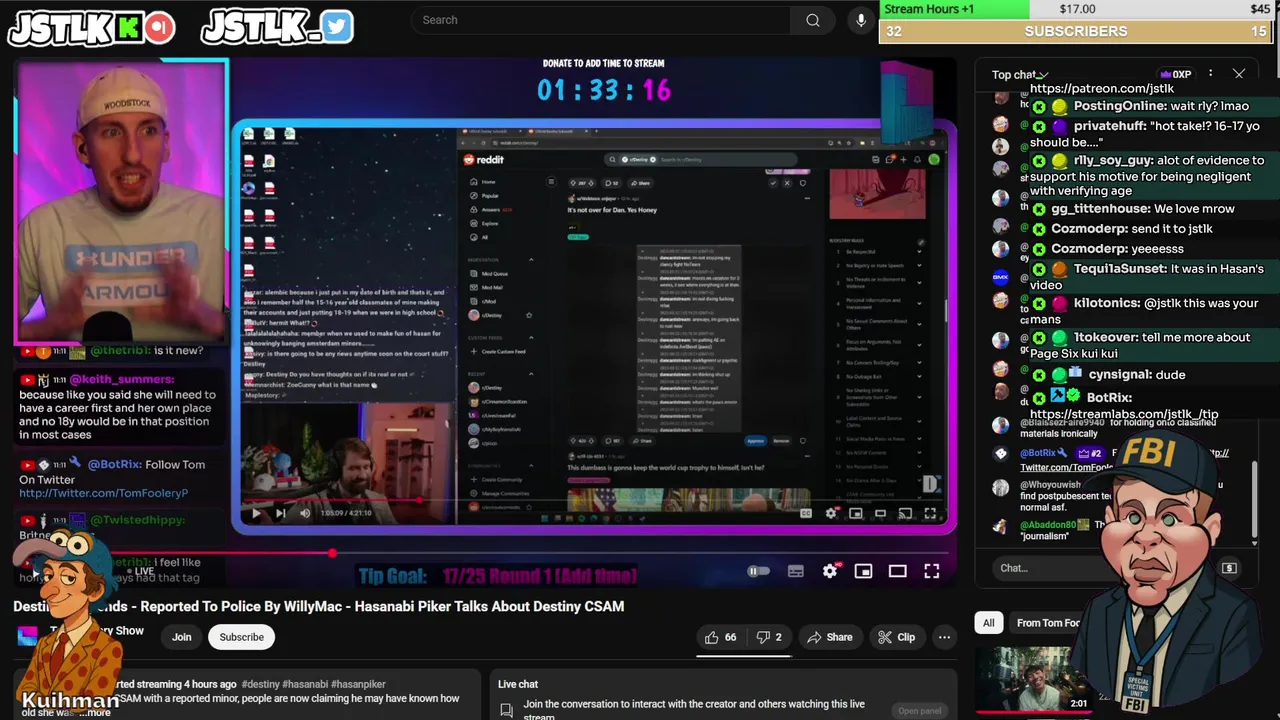This screenshot has width=1280, height=720.
Task: Click Open panel for live chat
Action: pos(919,711)
